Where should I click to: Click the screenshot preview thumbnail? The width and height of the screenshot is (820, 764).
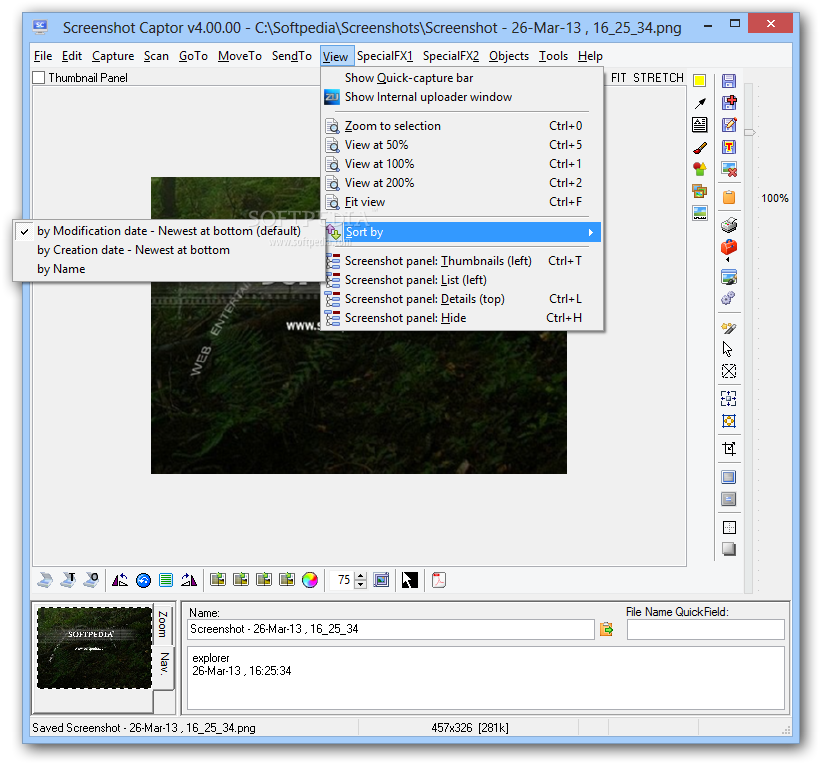(x=94, y=647)
